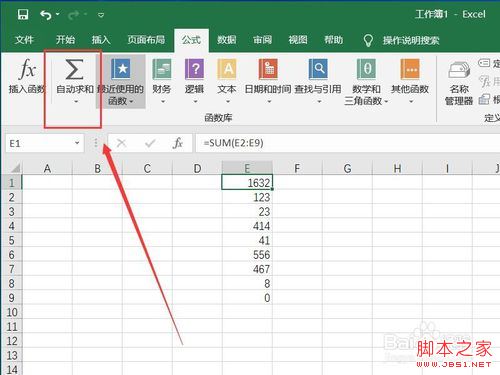Viewport: 500px width, 375px height.
Task: Select column E header
Action: (247, 168)
